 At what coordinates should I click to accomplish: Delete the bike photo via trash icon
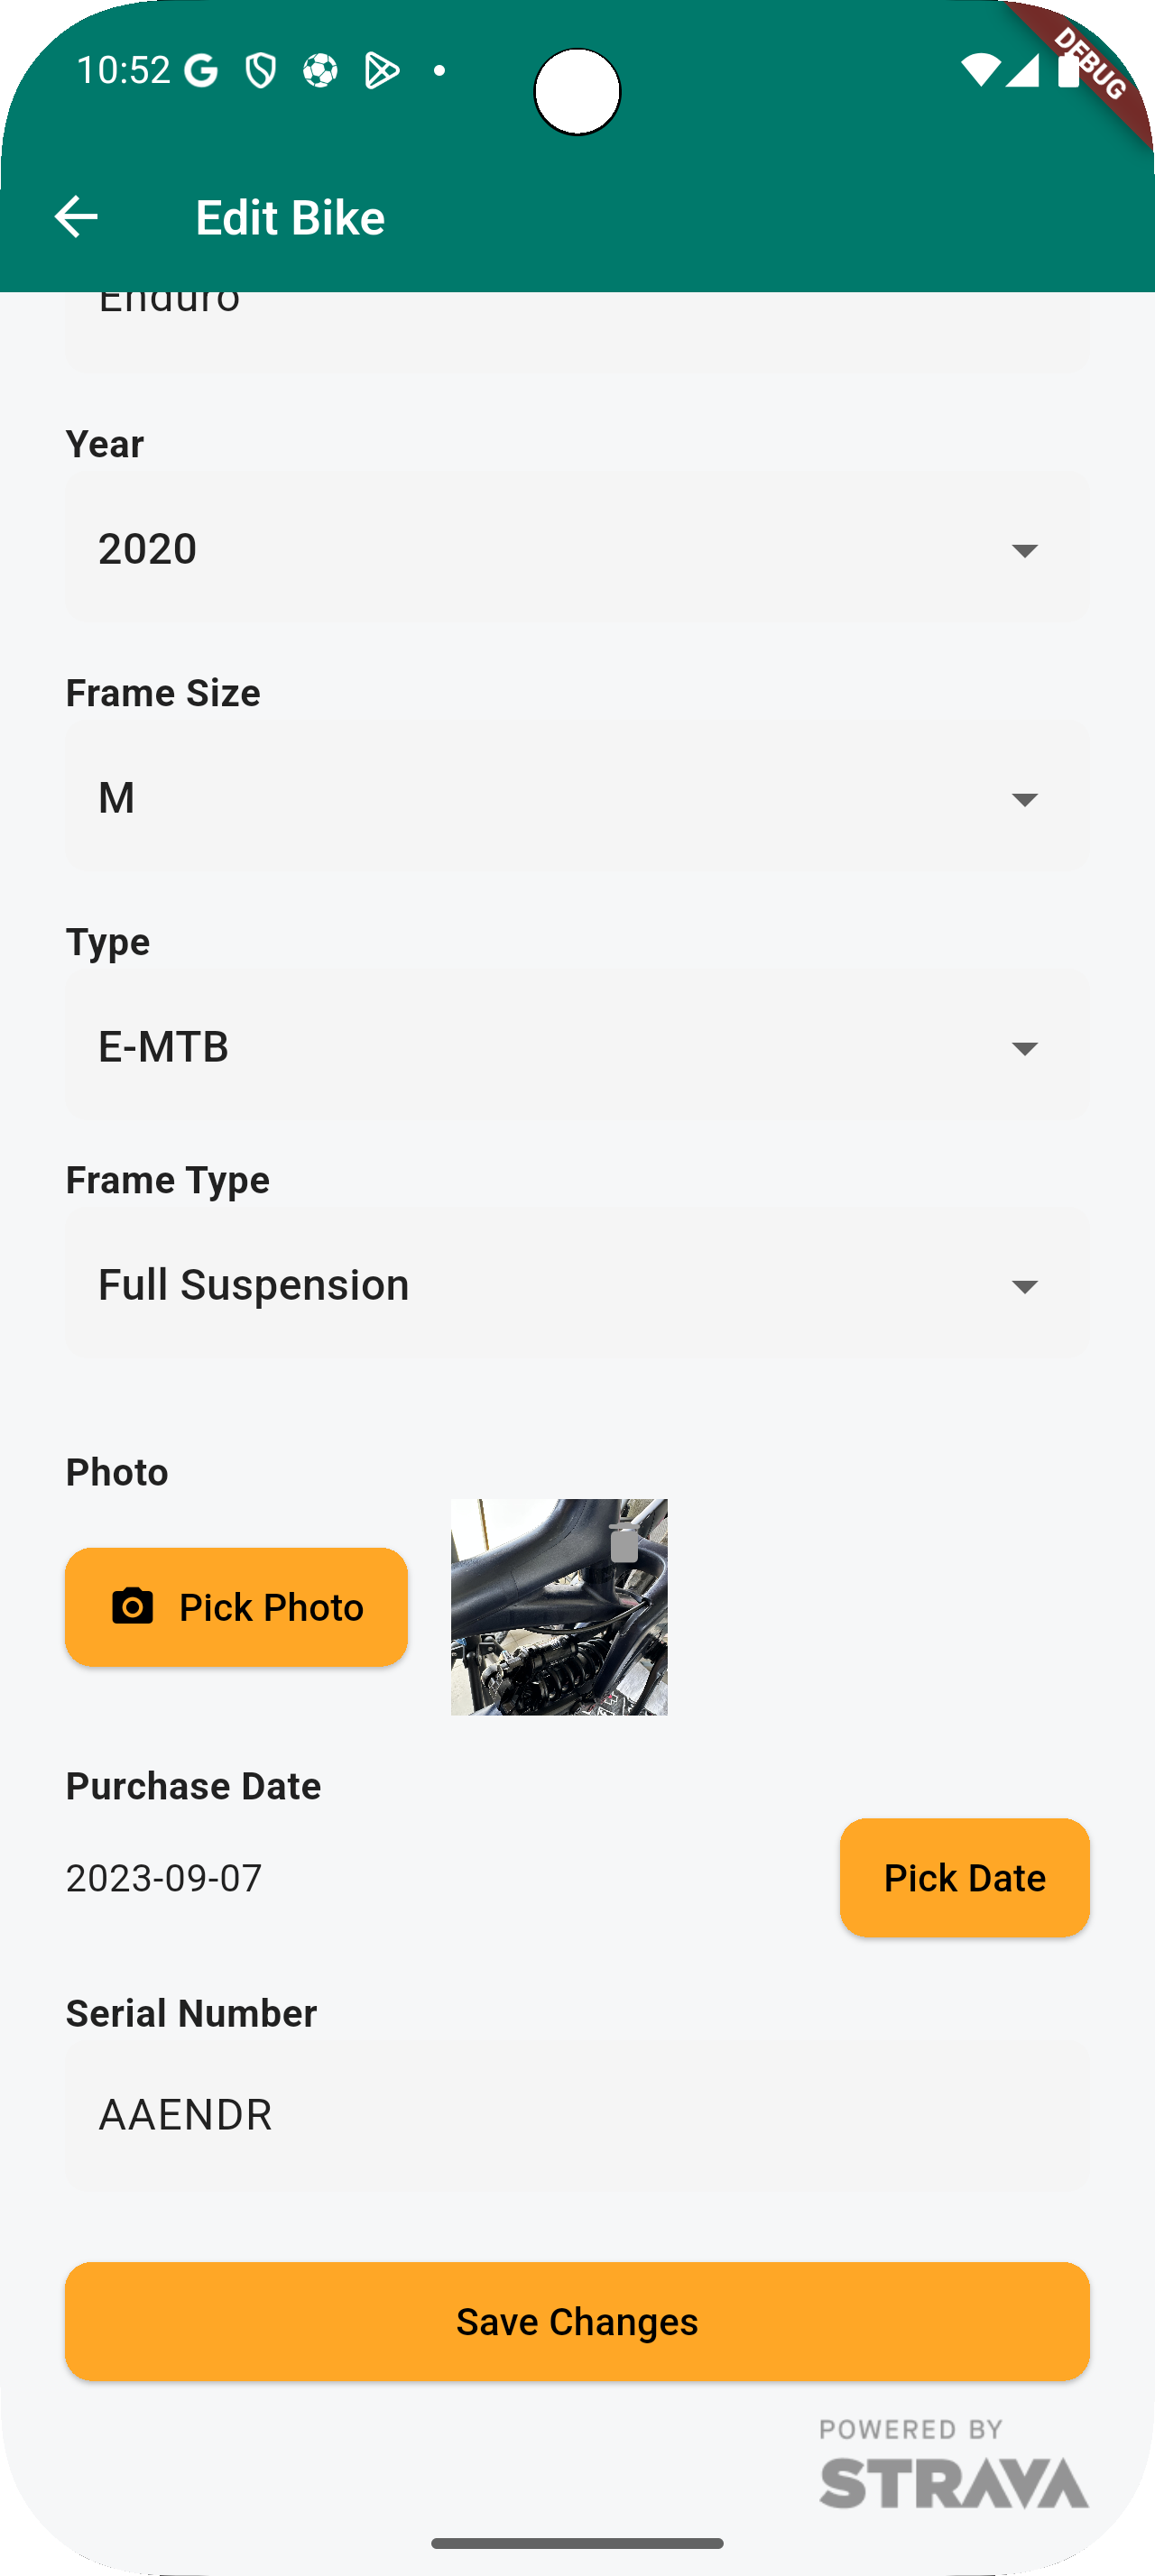click(624, 1542)
